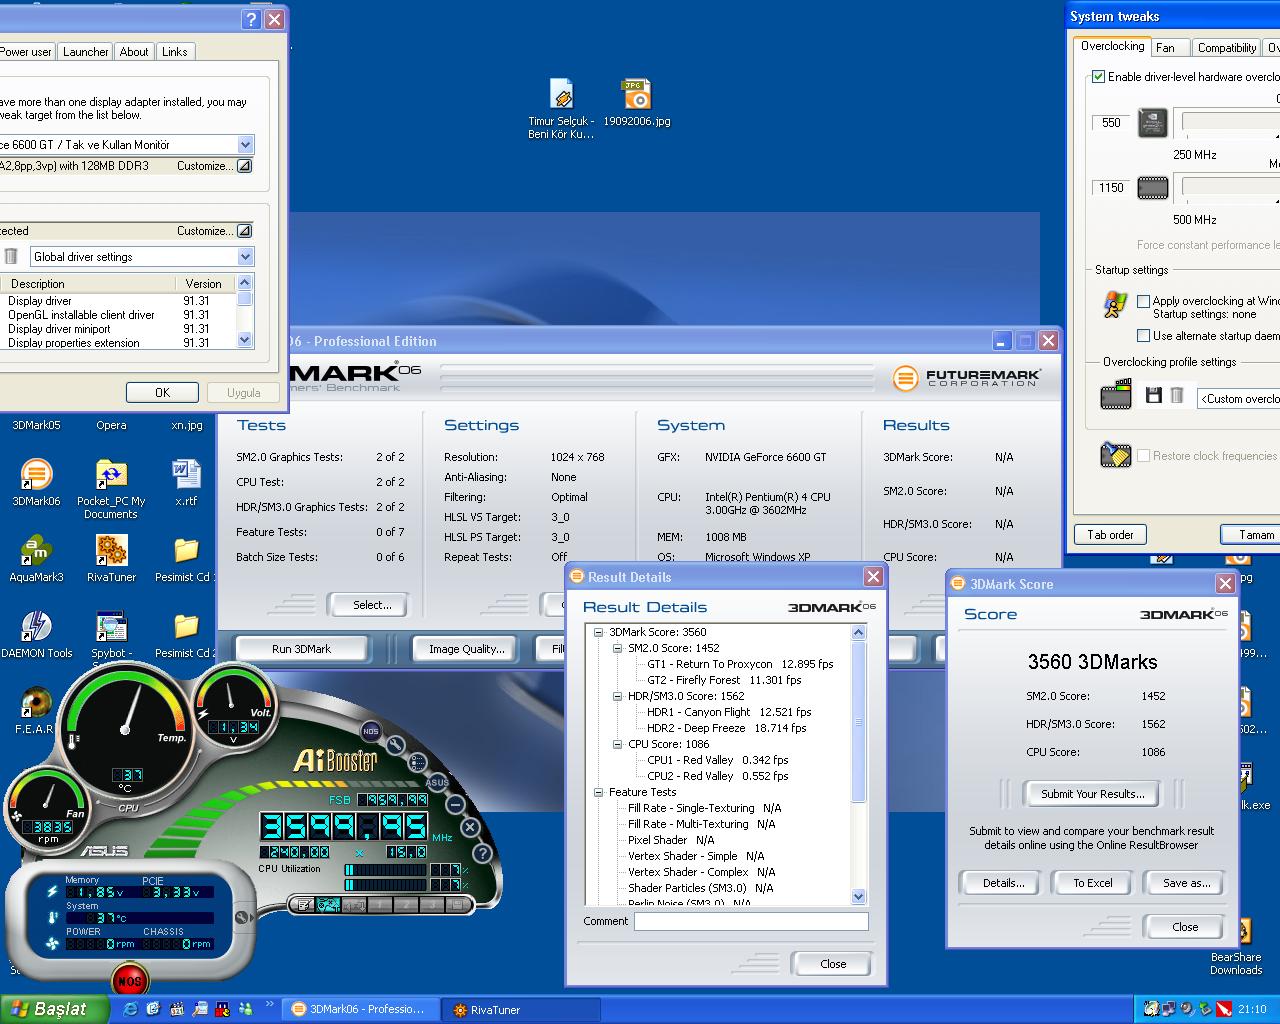Click the core clock 550 value field

click(1111, 123)
